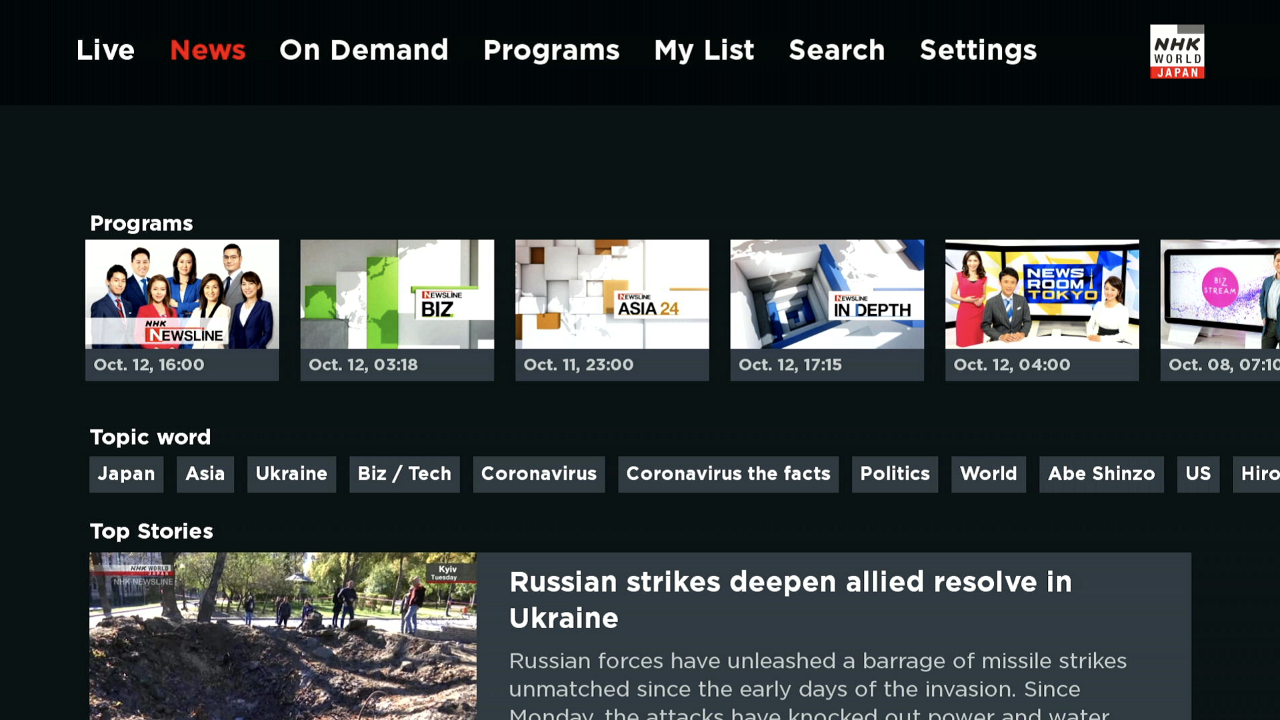Select the Ukraine topic word
Screen dimensions: 1280x720
[291, 474]
